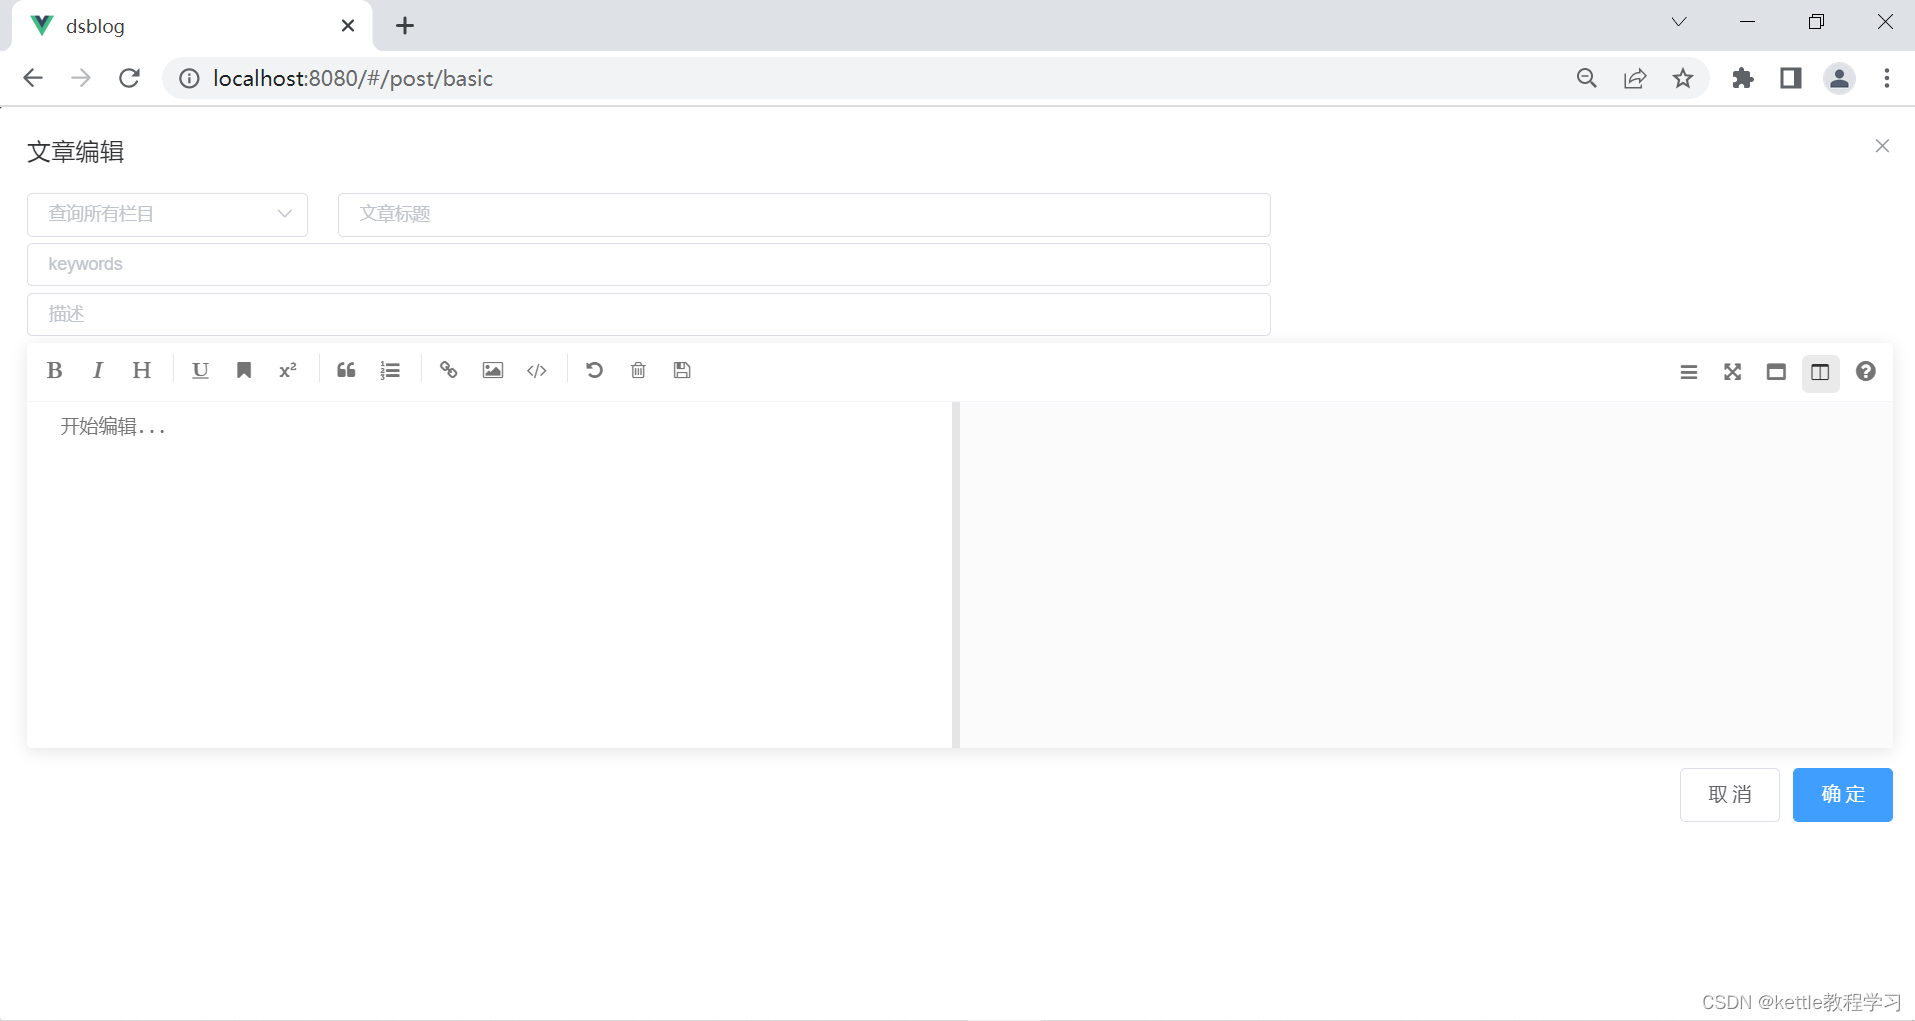Open Chrome's three-dot menu
The width and height of the screenshot is (1915, 1021).
pyautogui.click(x=1887, y=78)
